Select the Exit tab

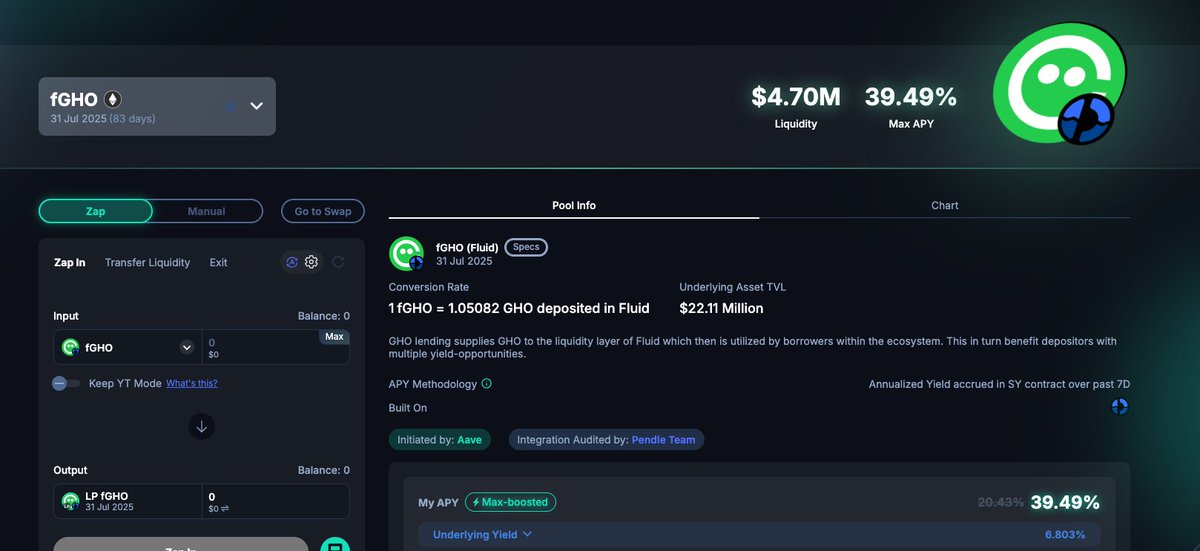tap(218, 263)
